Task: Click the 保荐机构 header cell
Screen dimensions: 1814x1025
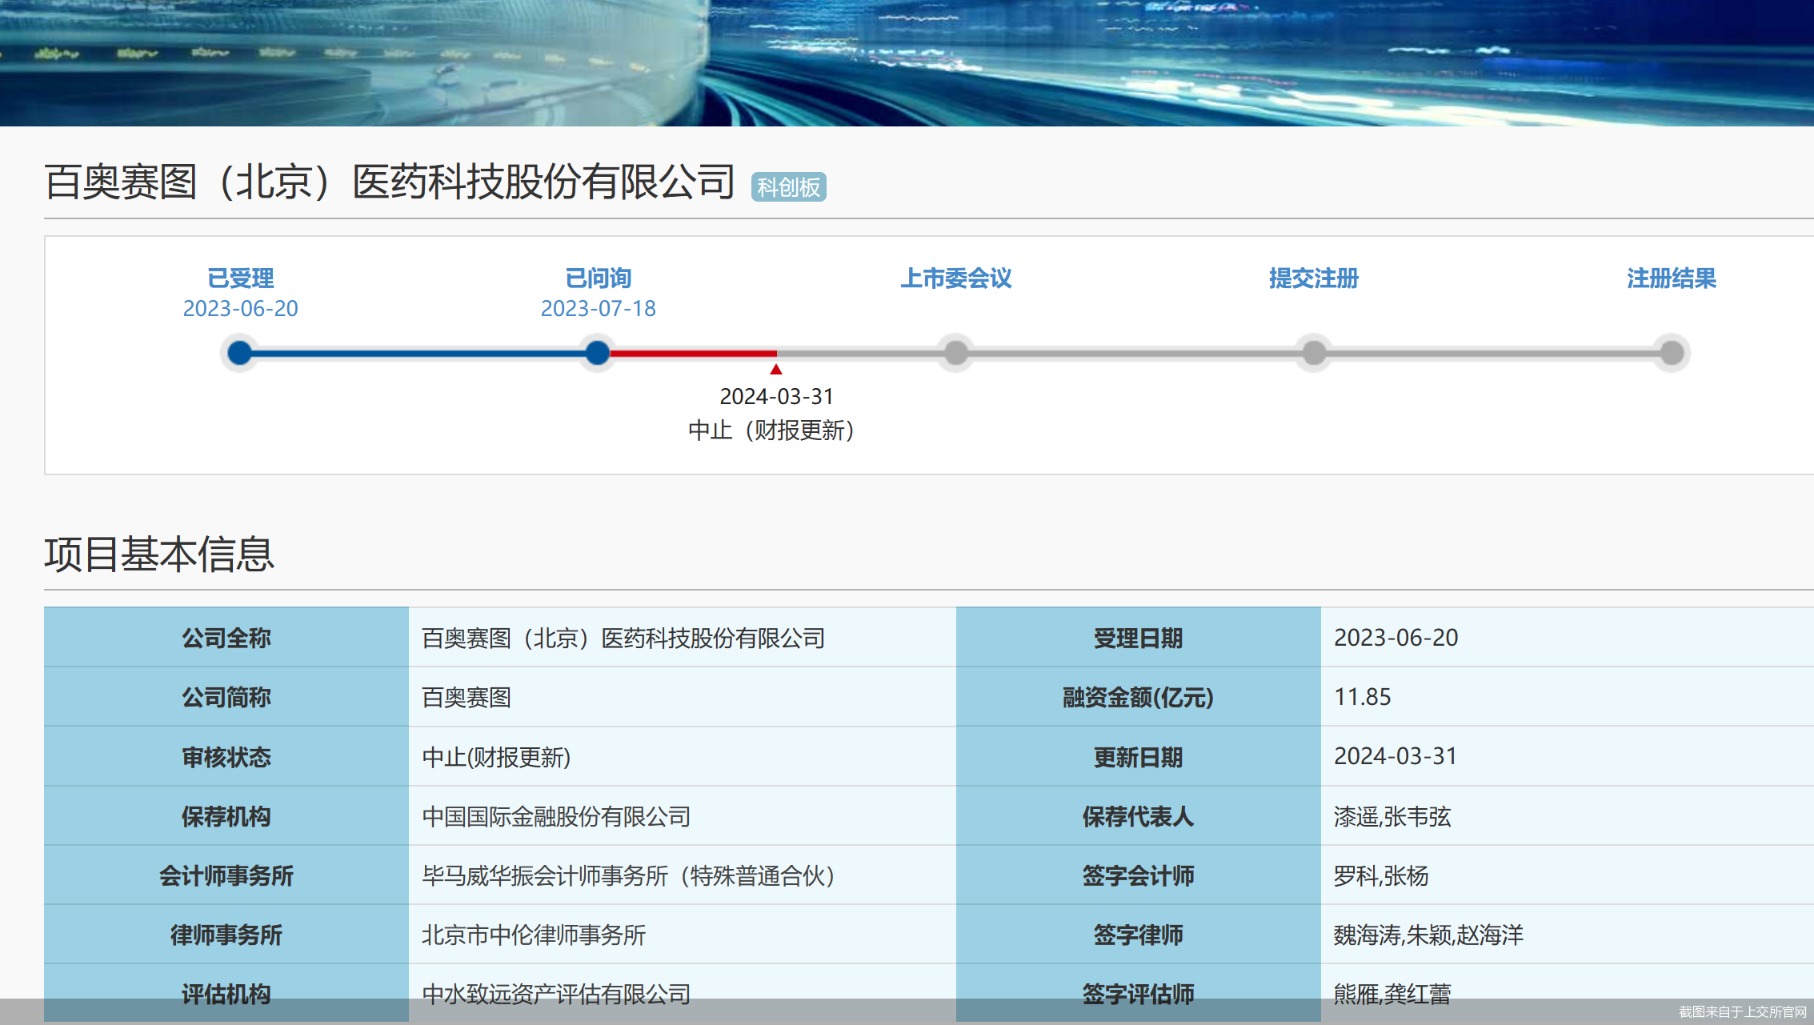Action: [226, 816]
